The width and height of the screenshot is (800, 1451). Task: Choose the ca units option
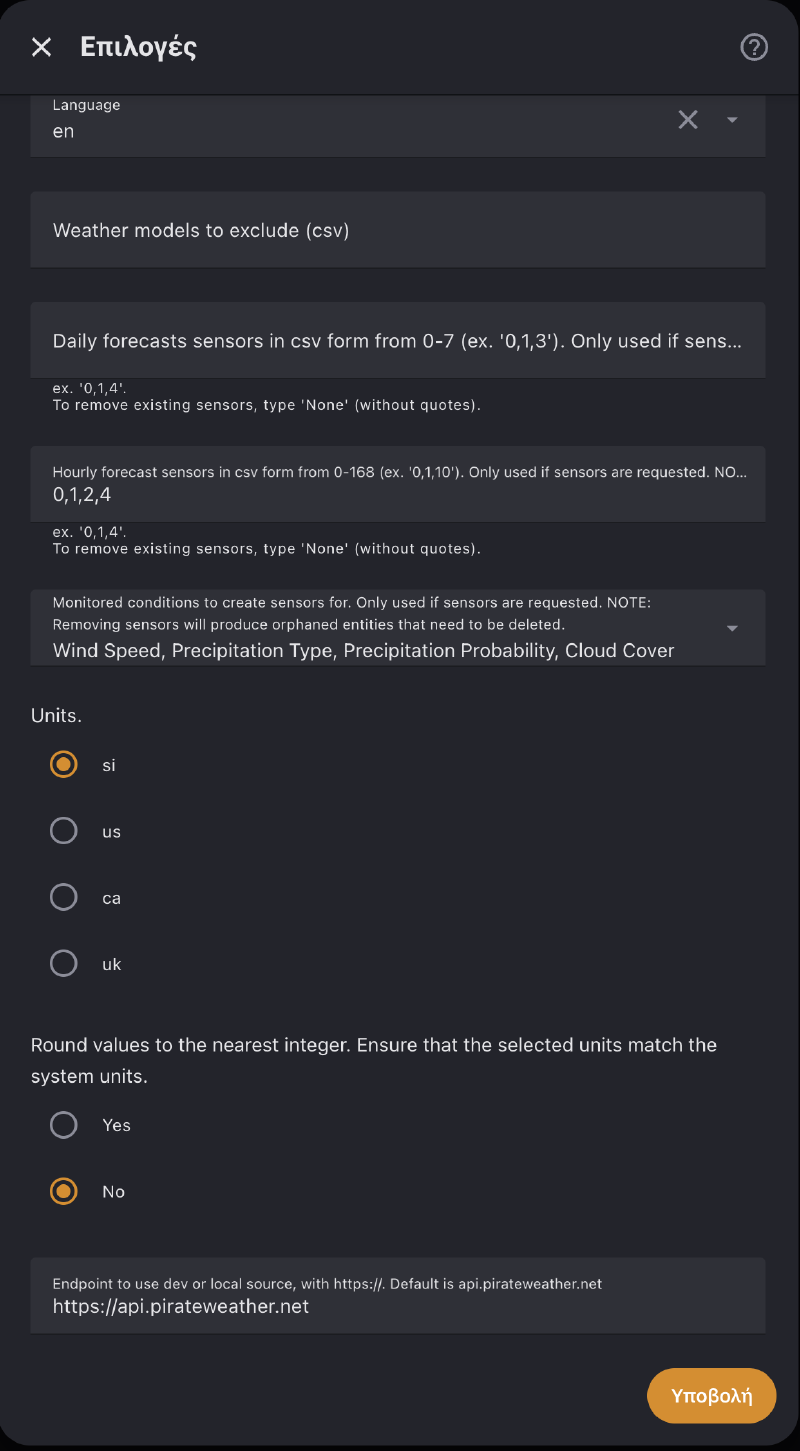click(x=64, y=897)
